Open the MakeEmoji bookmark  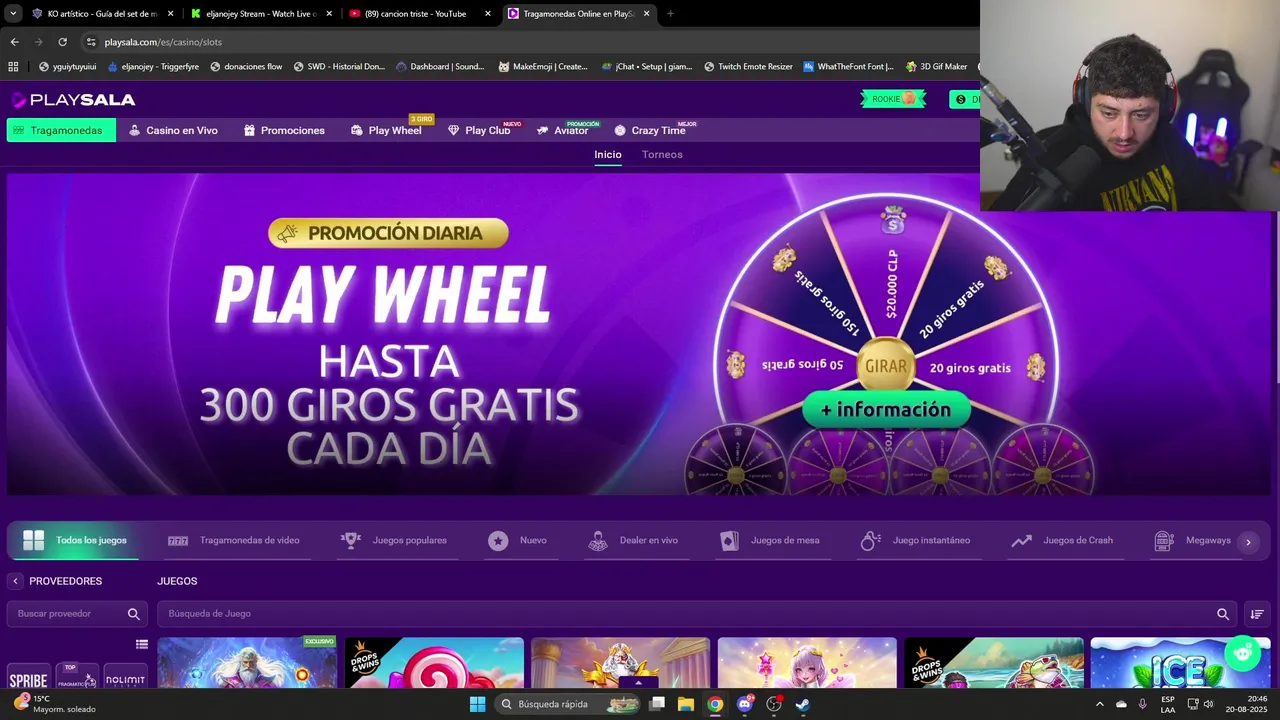click(x=543, y=67)
